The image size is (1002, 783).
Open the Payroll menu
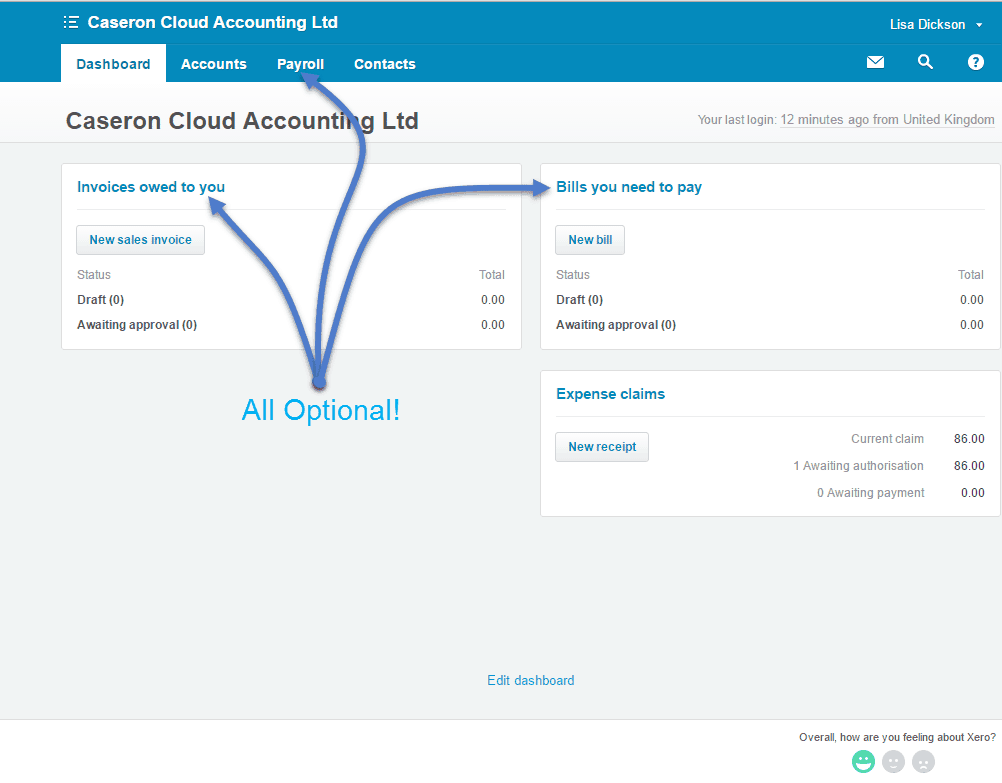(300, 64)
